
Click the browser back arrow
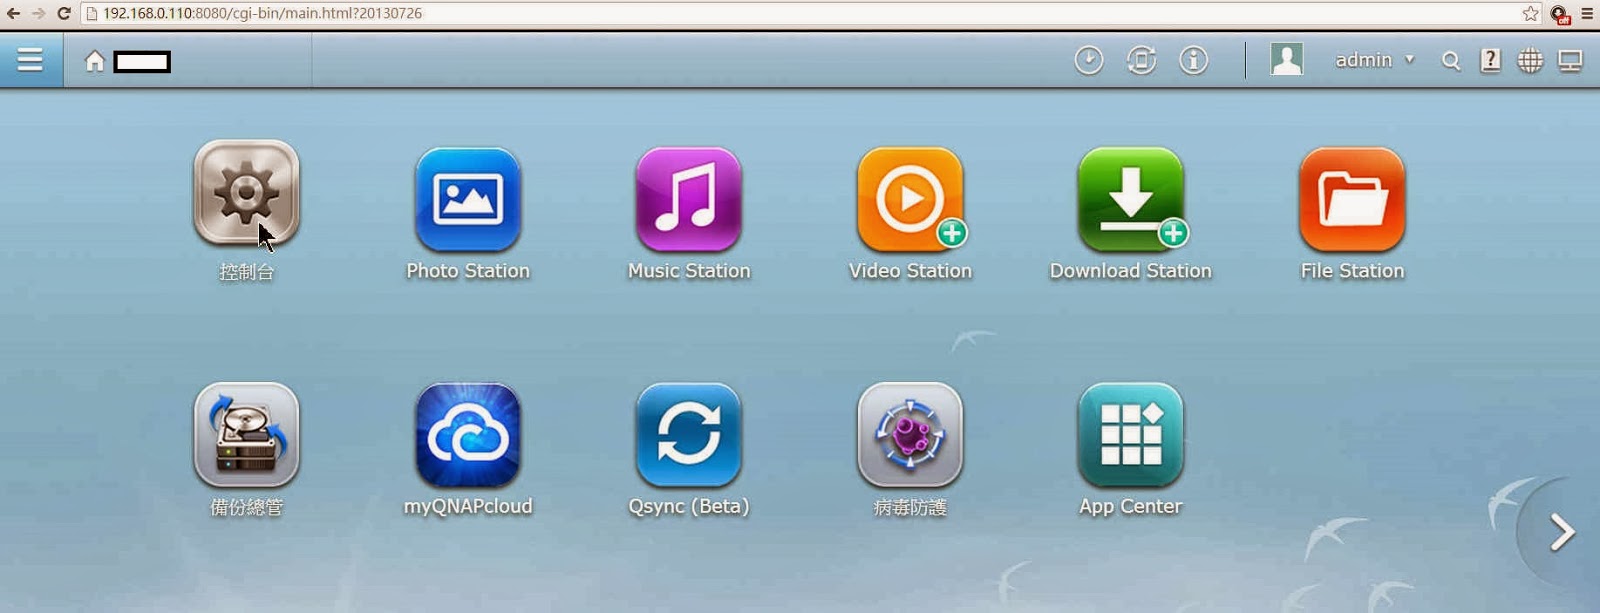tap(13, 13)
